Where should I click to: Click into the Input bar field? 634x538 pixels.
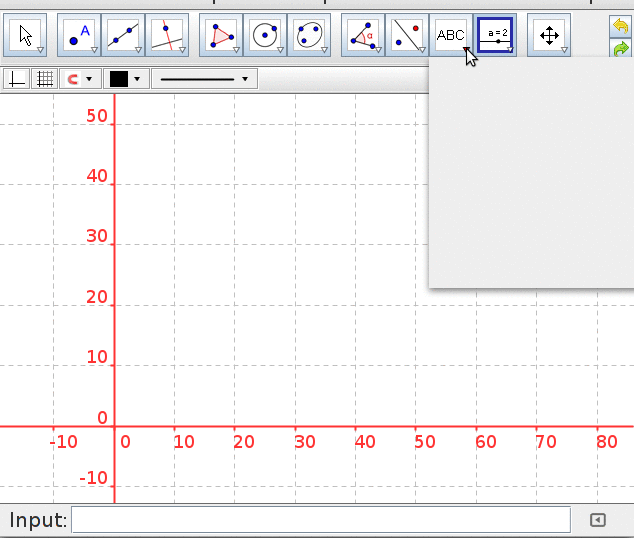[321, 520]
